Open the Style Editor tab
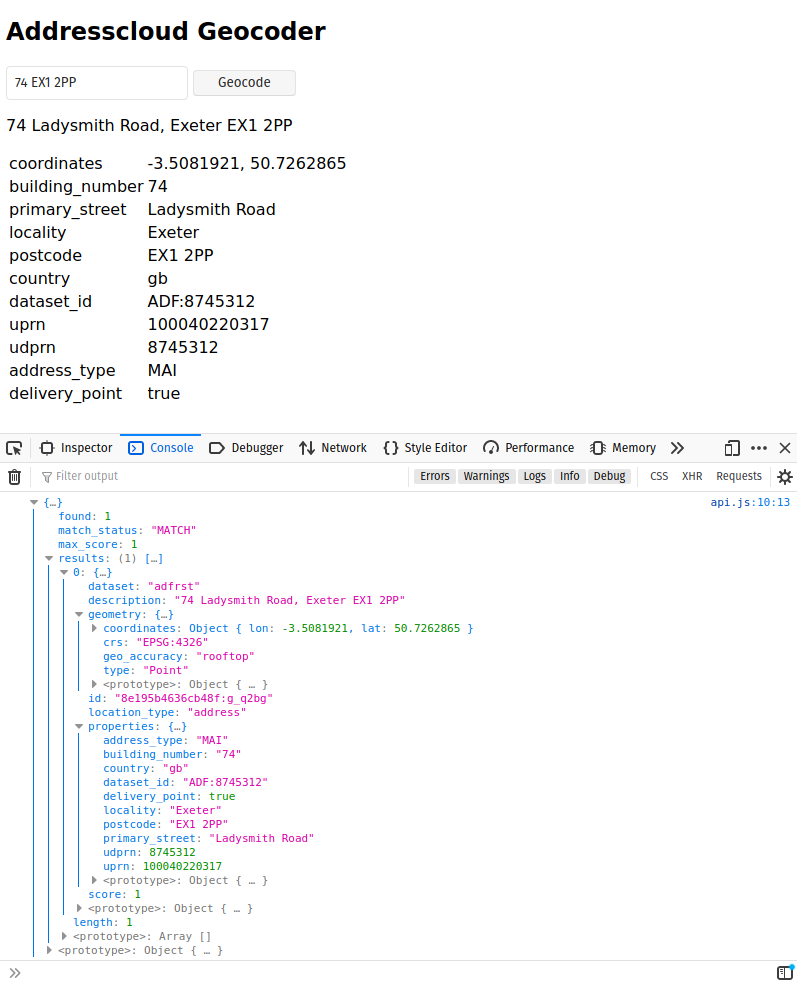 pos(425,448)
